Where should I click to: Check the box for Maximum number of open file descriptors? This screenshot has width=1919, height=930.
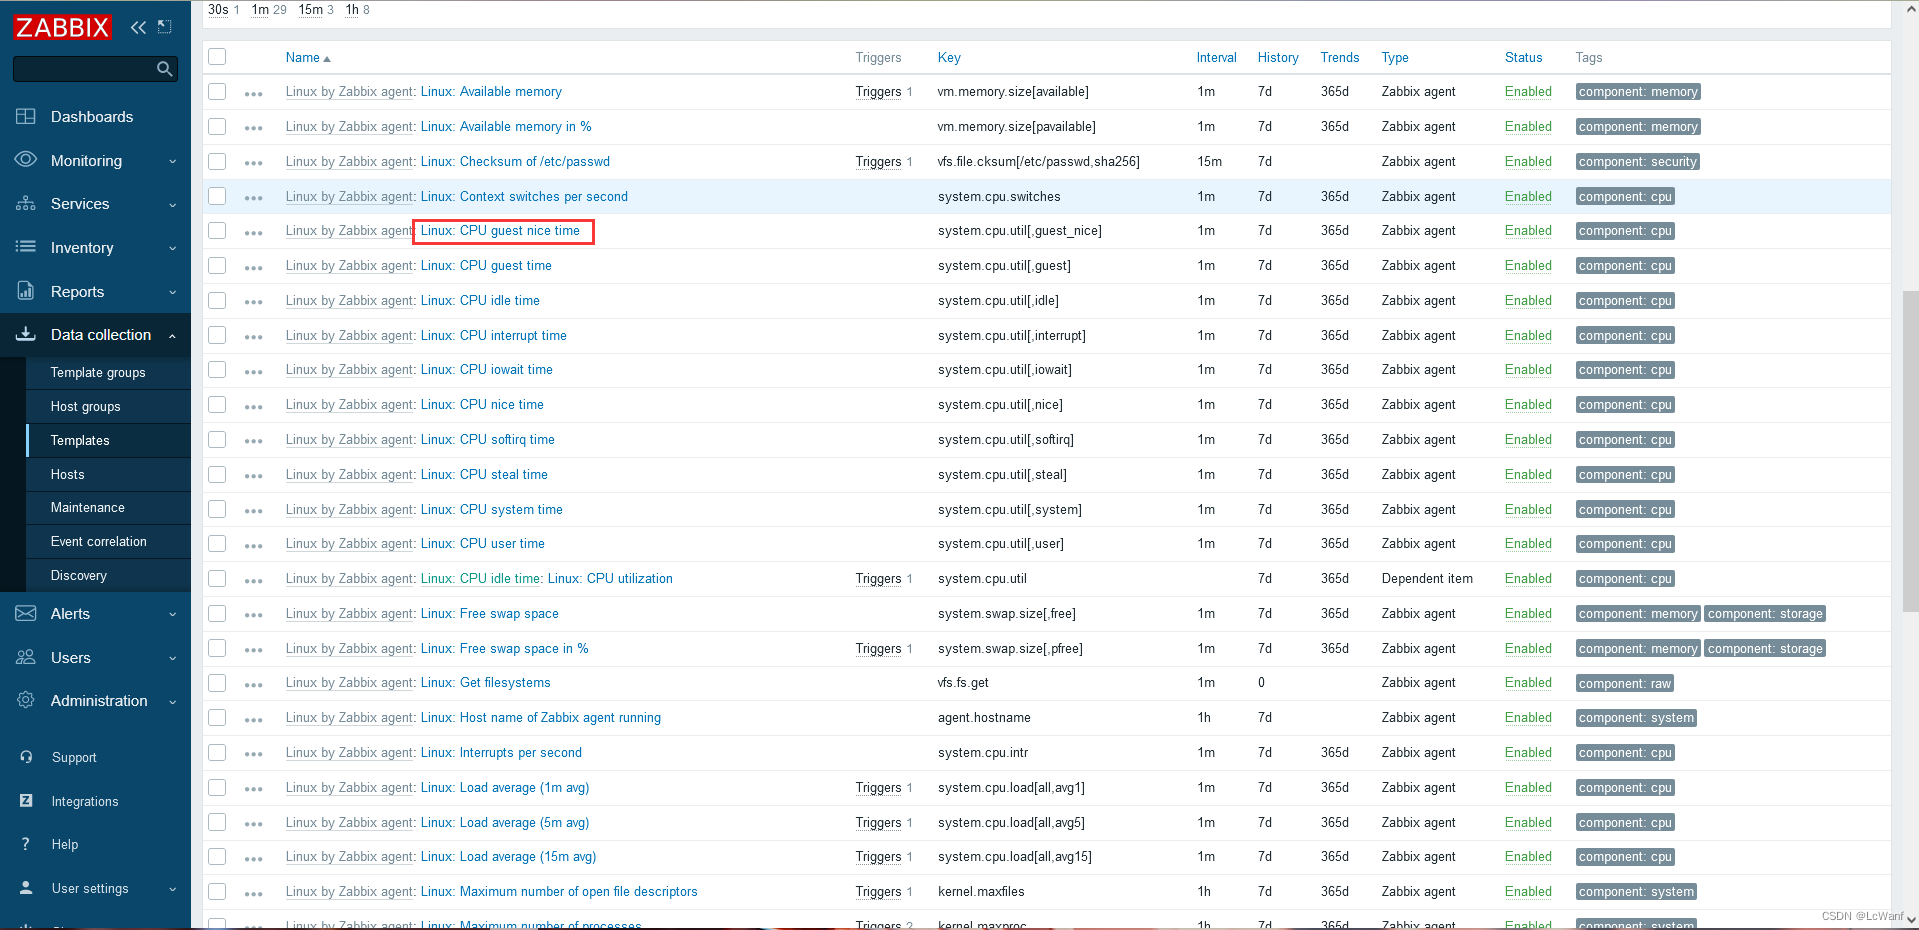tap(217, 891)
